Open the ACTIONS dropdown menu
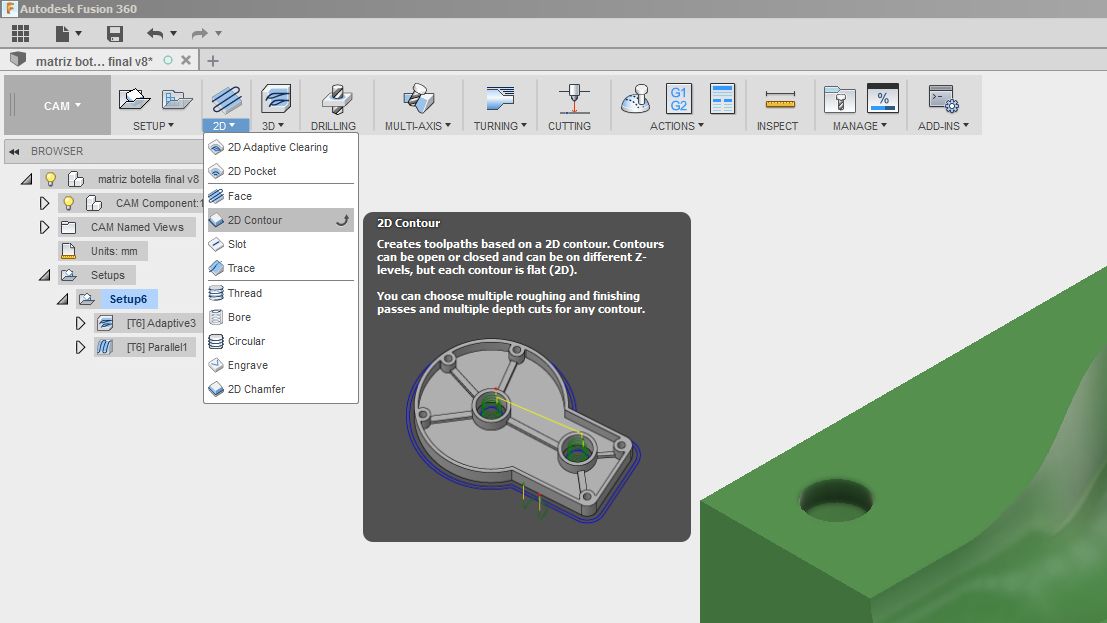The width and height of the screenshot is (1107, 623). click(x=676, y=126)
